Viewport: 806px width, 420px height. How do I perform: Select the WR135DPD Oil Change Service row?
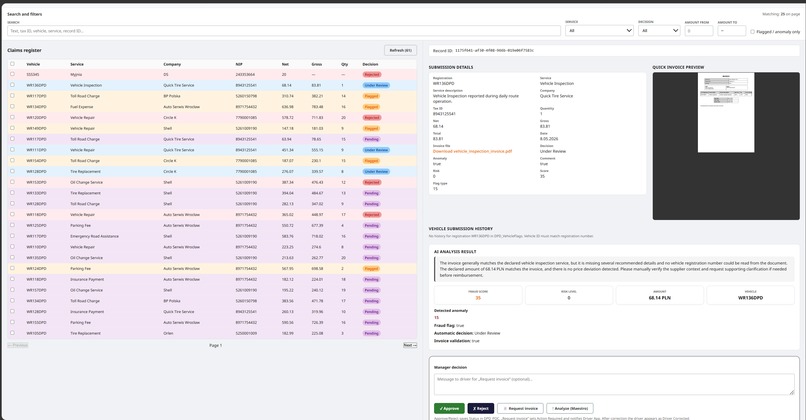pyautogui.click(x=212, y=258)
